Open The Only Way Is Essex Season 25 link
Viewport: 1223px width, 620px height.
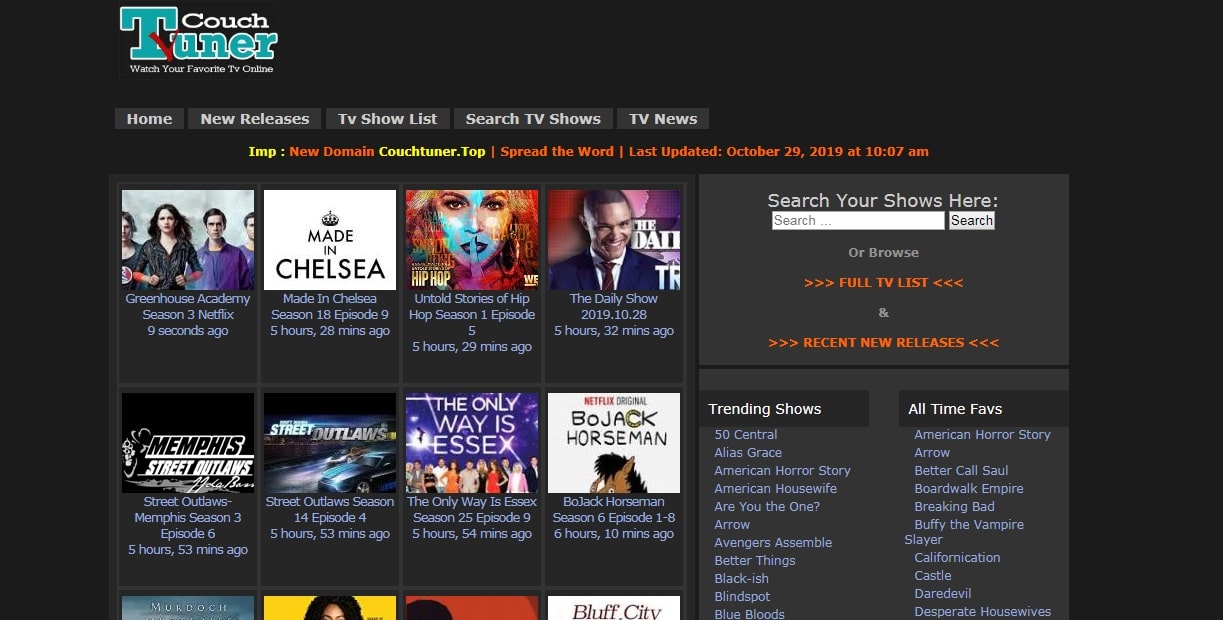(x=472, y=510)
